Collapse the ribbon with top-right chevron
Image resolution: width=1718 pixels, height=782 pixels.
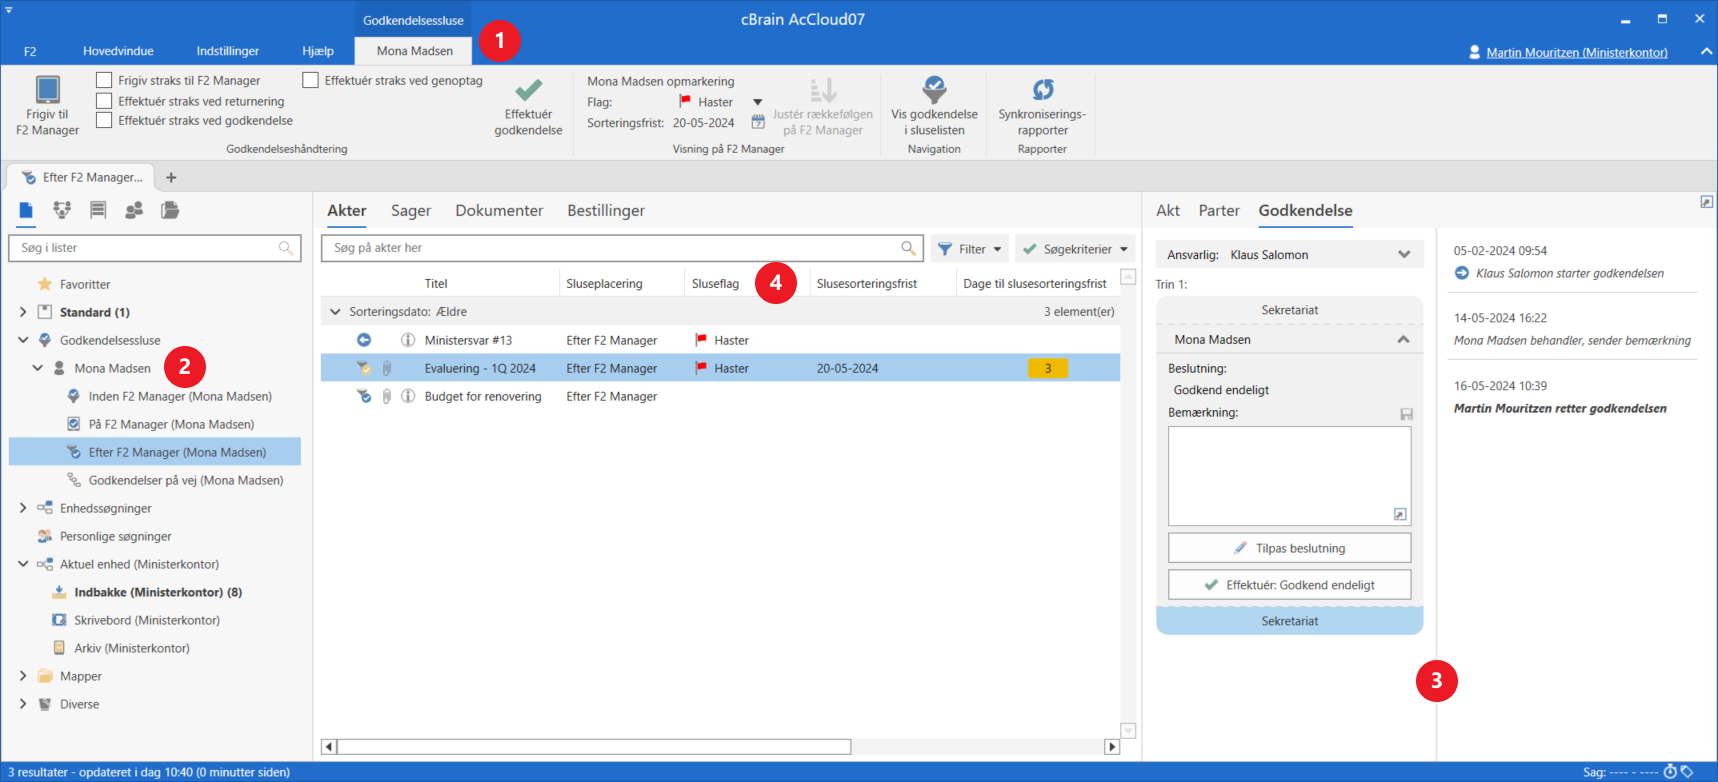(x=1706, y=52)
